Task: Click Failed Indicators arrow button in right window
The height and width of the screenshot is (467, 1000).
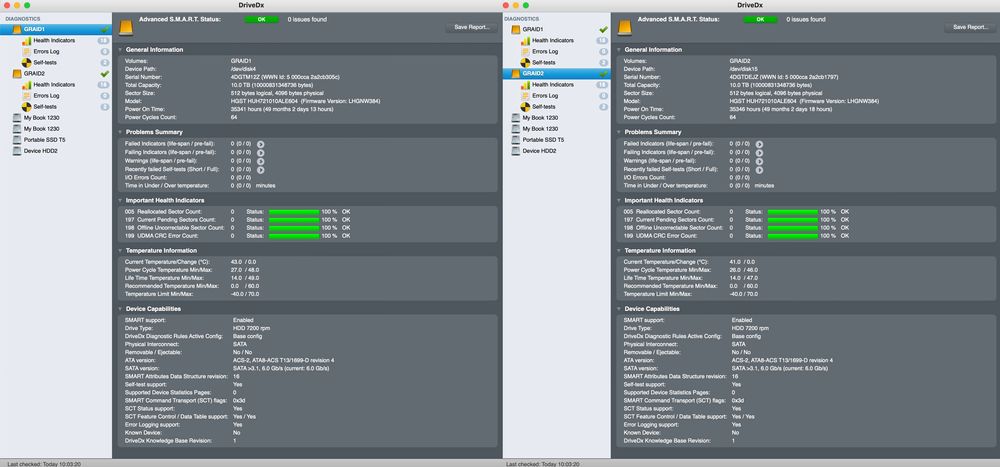Action: point(759,144)
